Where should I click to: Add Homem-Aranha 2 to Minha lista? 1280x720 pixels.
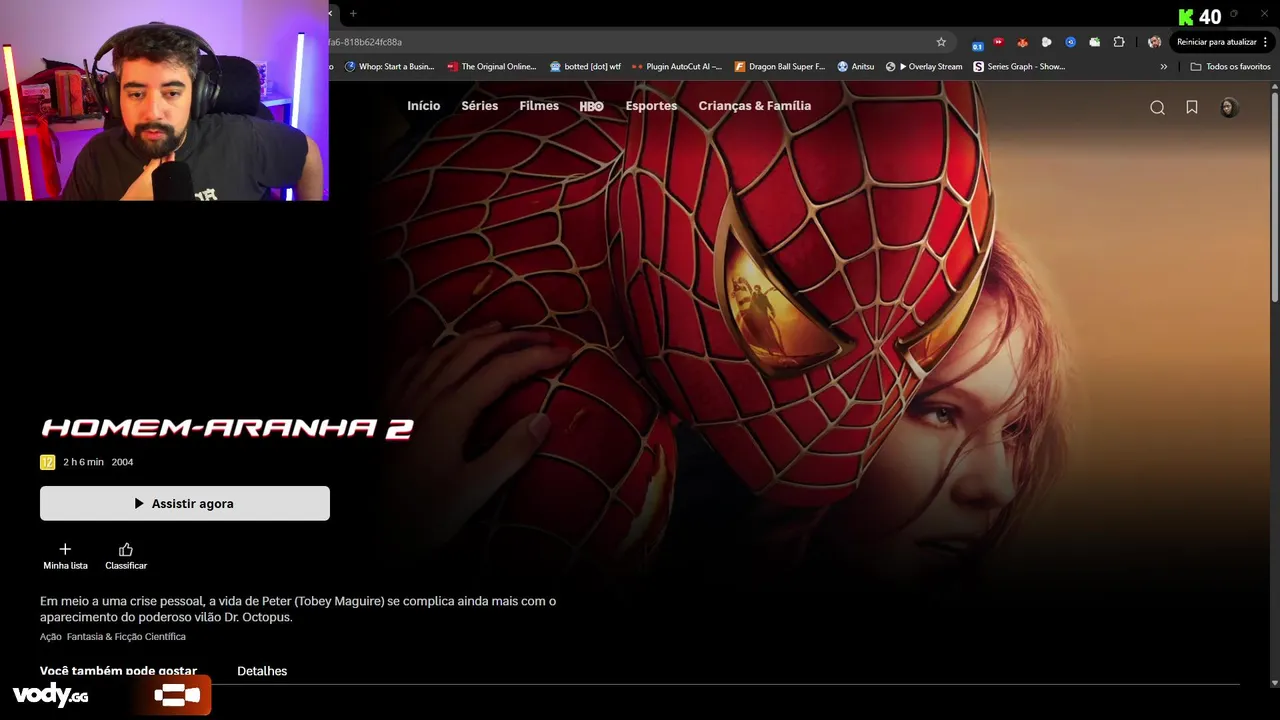[65, 557]
